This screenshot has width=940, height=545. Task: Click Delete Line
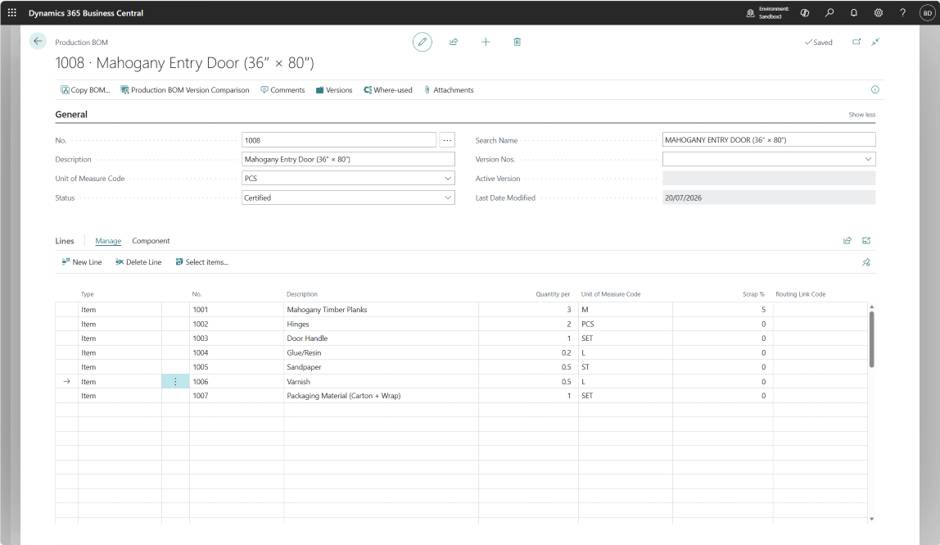(x=138, y=263)
